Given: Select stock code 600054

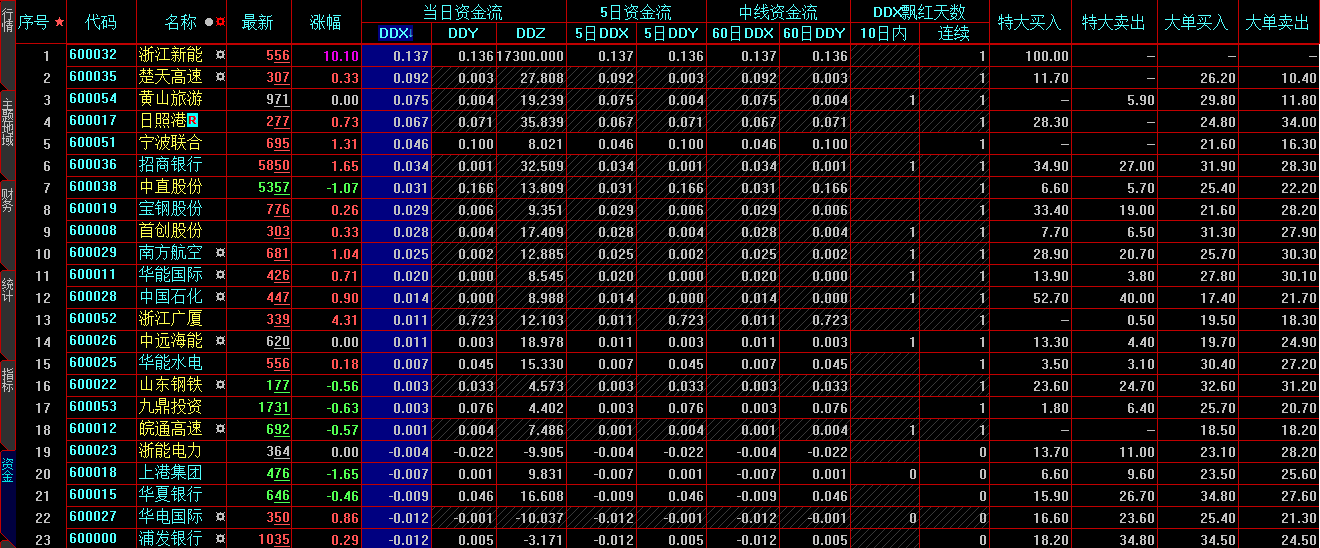Looking at the screenshot, I should pyautogui.click(x=93, y=99).
